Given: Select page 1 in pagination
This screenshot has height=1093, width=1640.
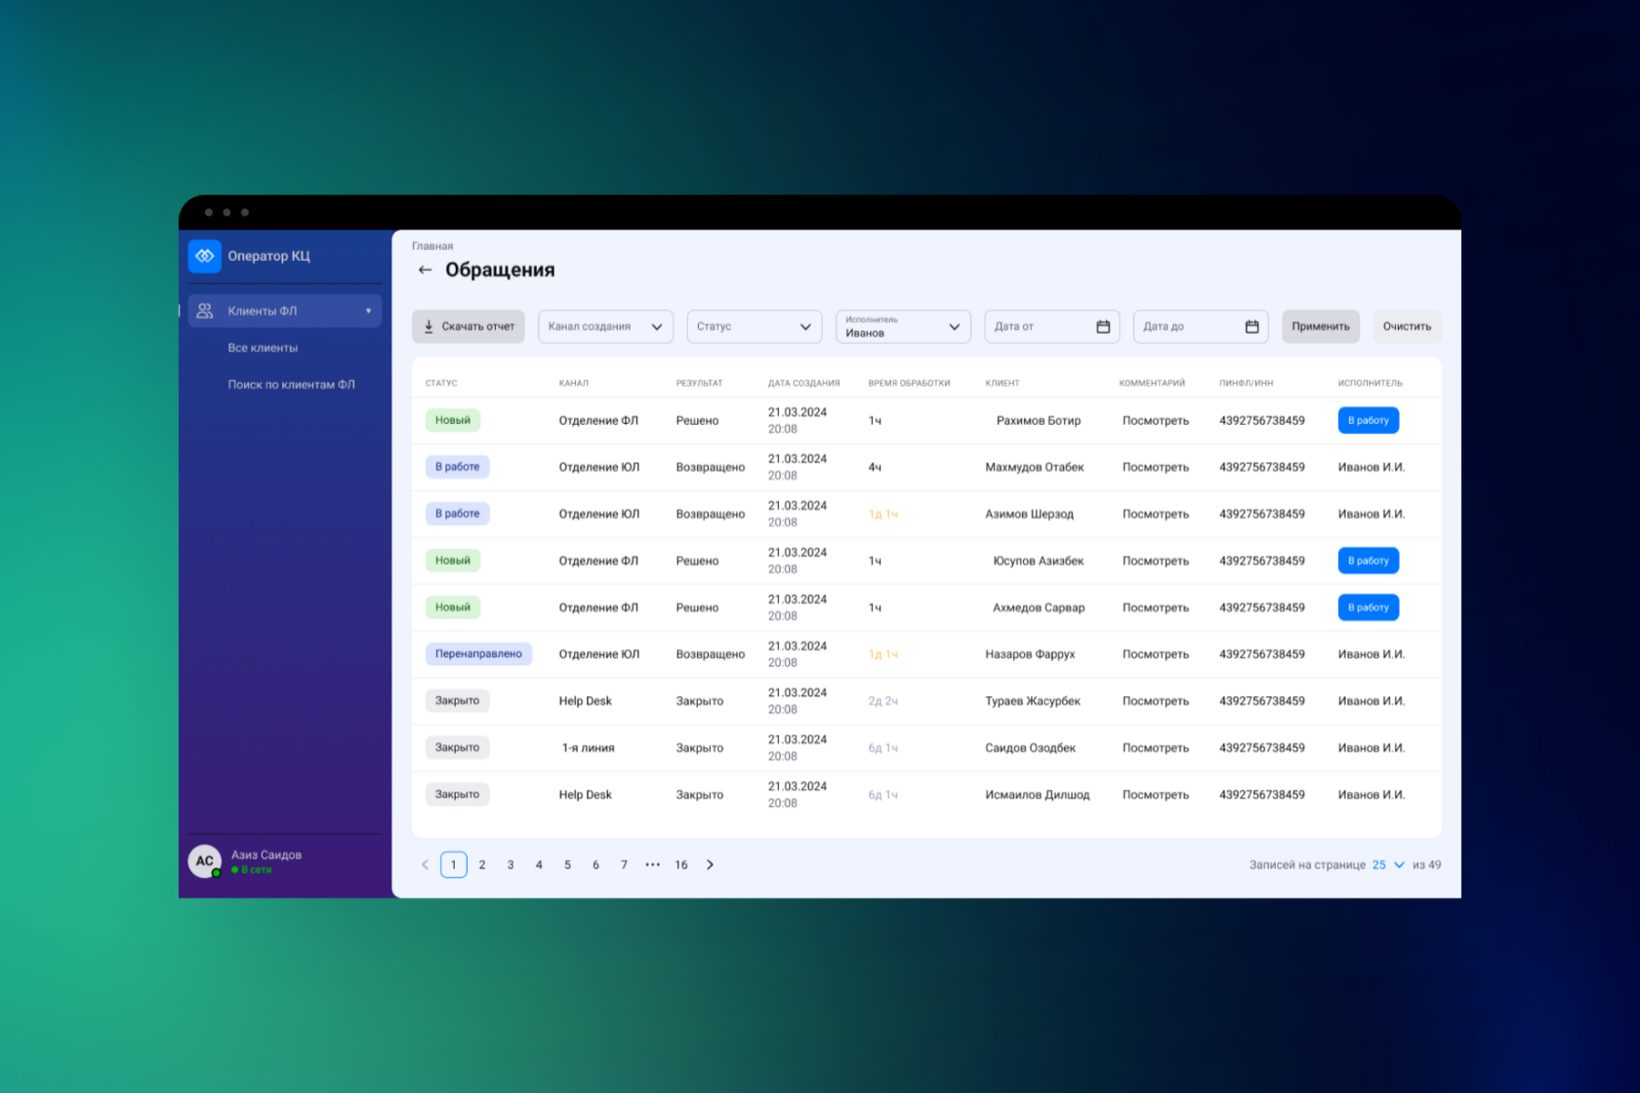Looking at the screenshot, I should click(x=454, y=865).
